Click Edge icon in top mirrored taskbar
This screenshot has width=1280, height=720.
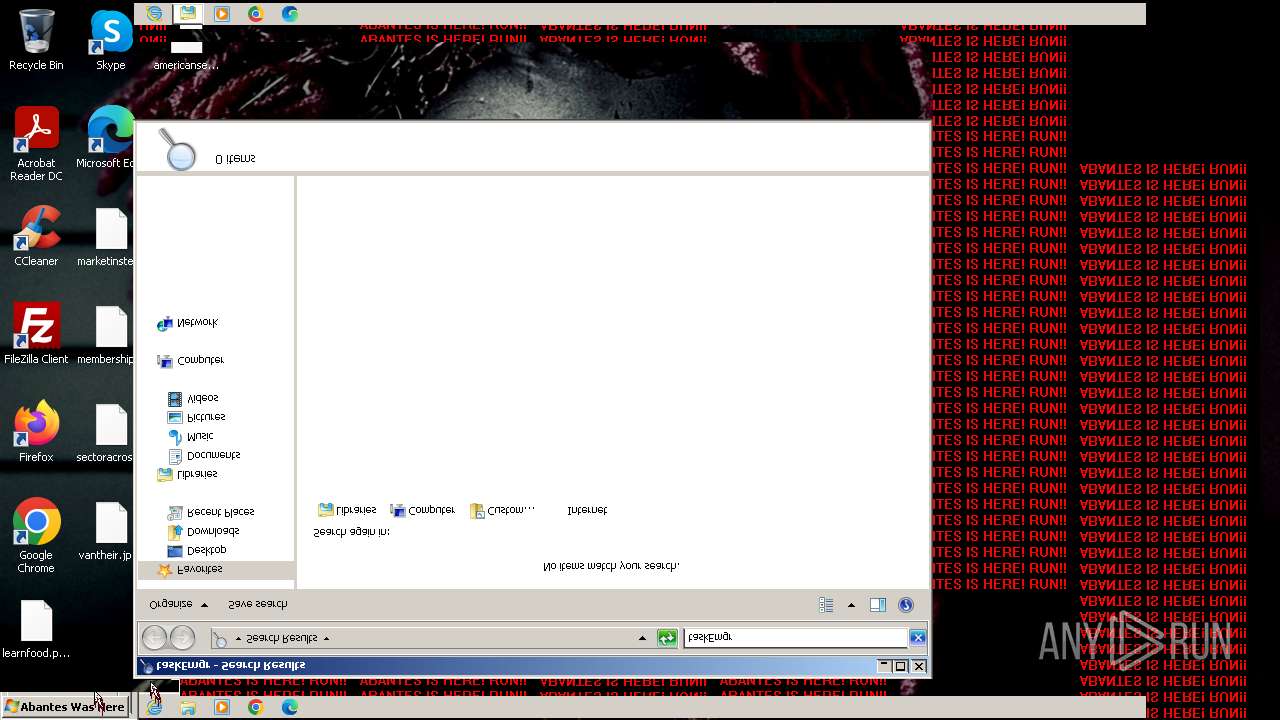pyautogui.click(x=290, y=13)
